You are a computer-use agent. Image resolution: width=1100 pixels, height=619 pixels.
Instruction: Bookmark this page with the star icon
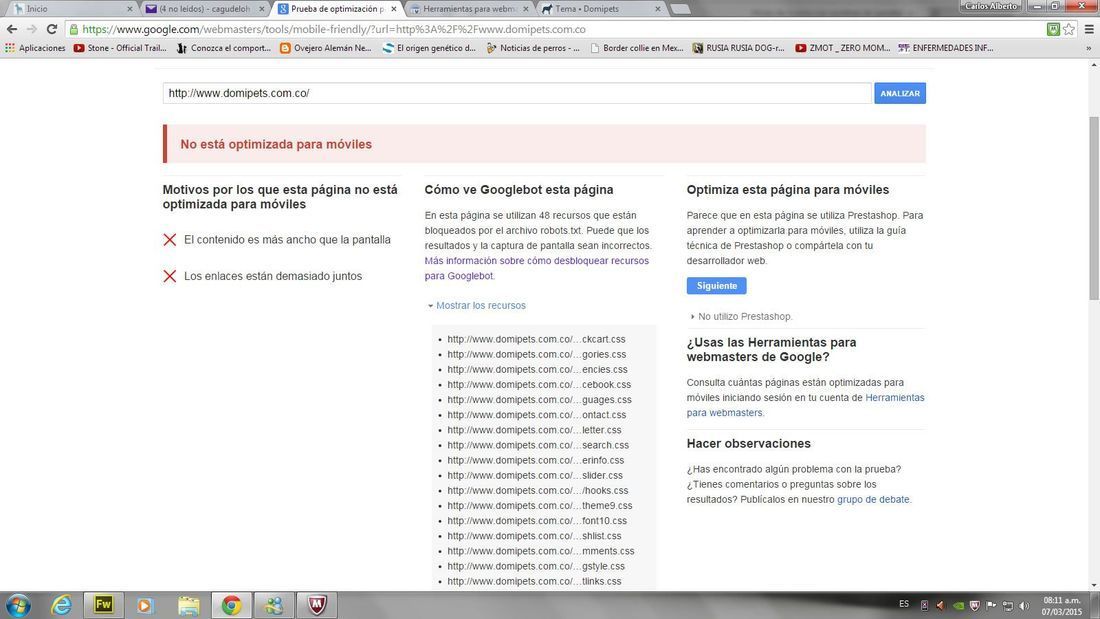pyautogui.click(x=1069, y=29)
